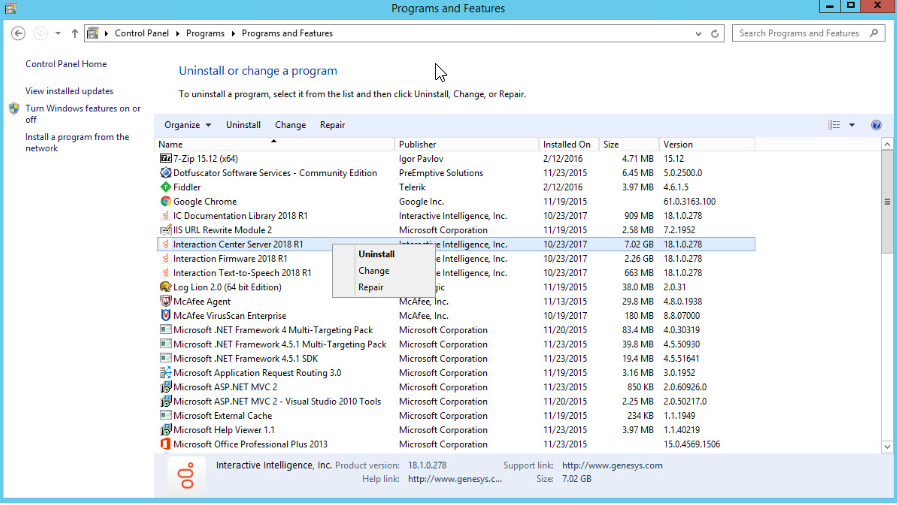Select the McAfee Agent shield icon
Screen dimensions: 897x505
pyautogui.click(x=165, y=301)
